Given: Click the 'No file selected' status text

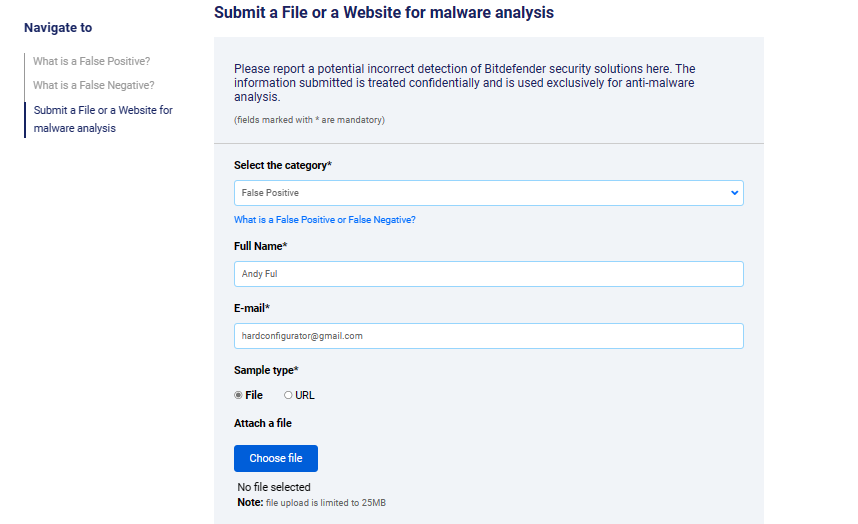Looking at the screenshot, I should (x=274, y=487).
